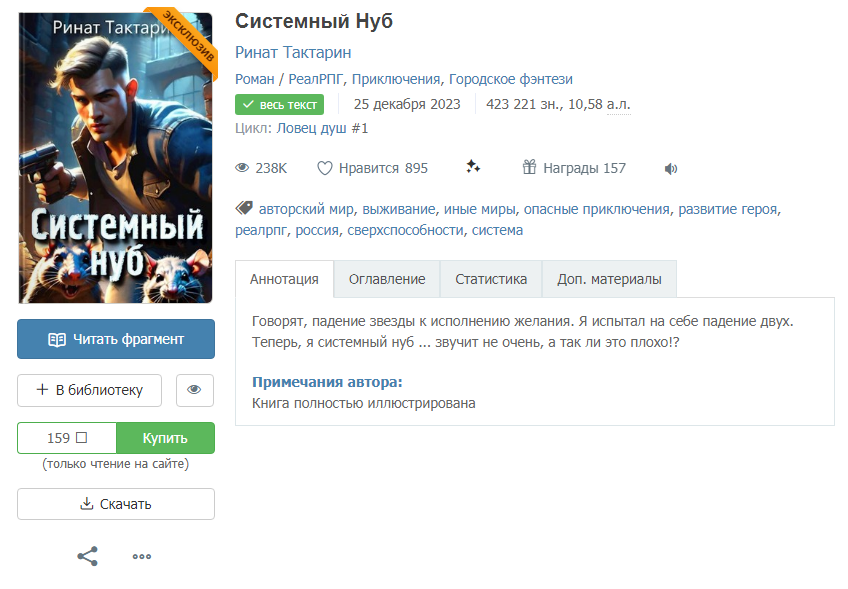Screen dimensions: 848x589
Task: Add book with В библиотеку button
Action: [89, 390]
